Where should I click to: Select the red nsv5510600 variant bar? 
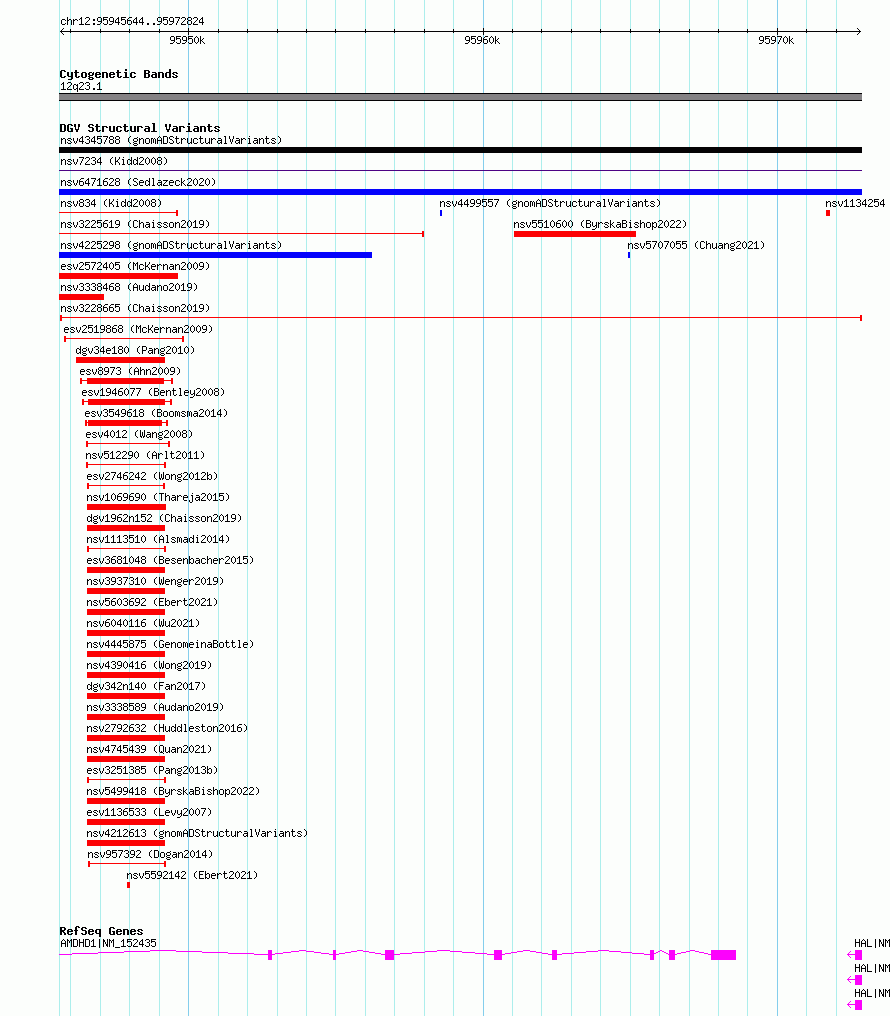click(x=575, y=234)
